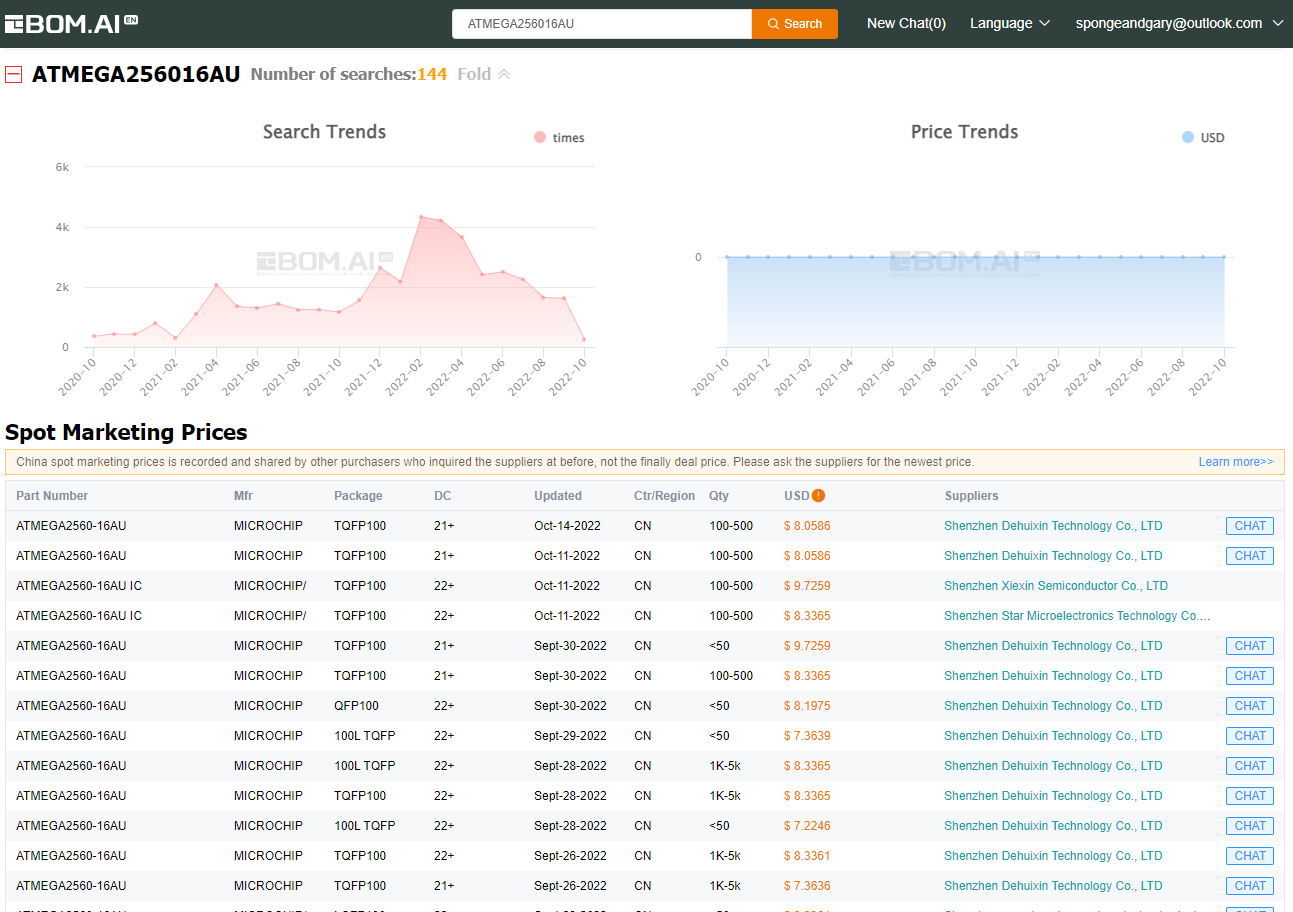Screen dimensions: 1293x912
Task: Click the Suppliers column header
Action: [972, 496]
